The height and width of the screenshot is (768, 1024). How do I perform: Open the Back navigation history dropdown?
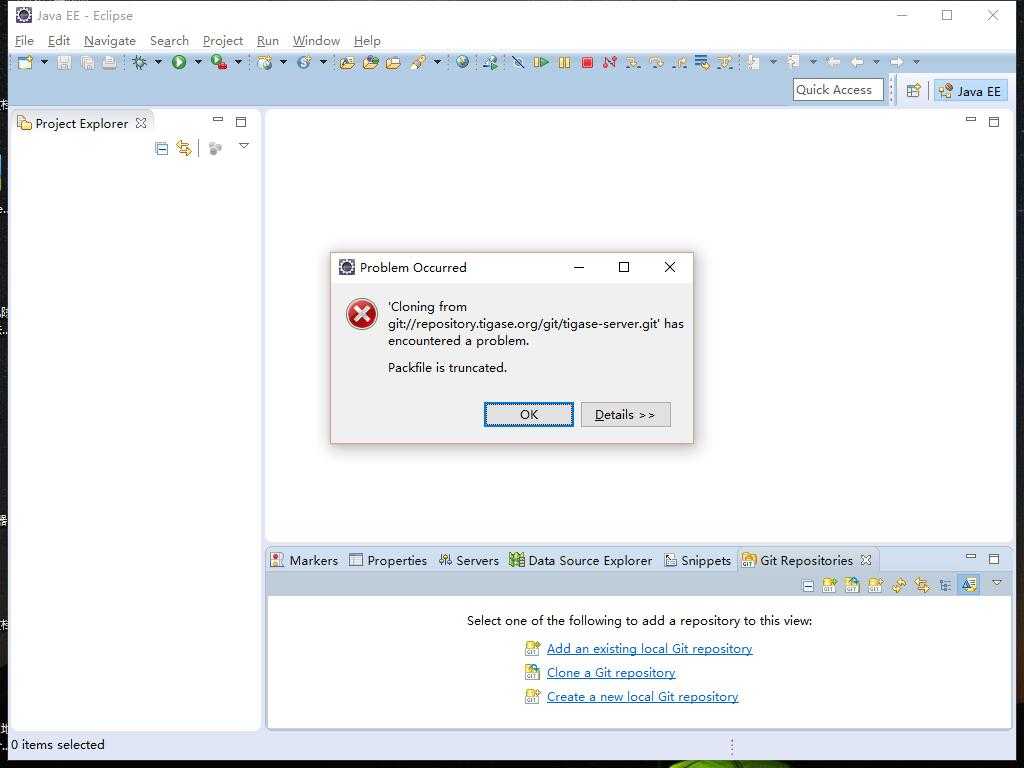876,62
